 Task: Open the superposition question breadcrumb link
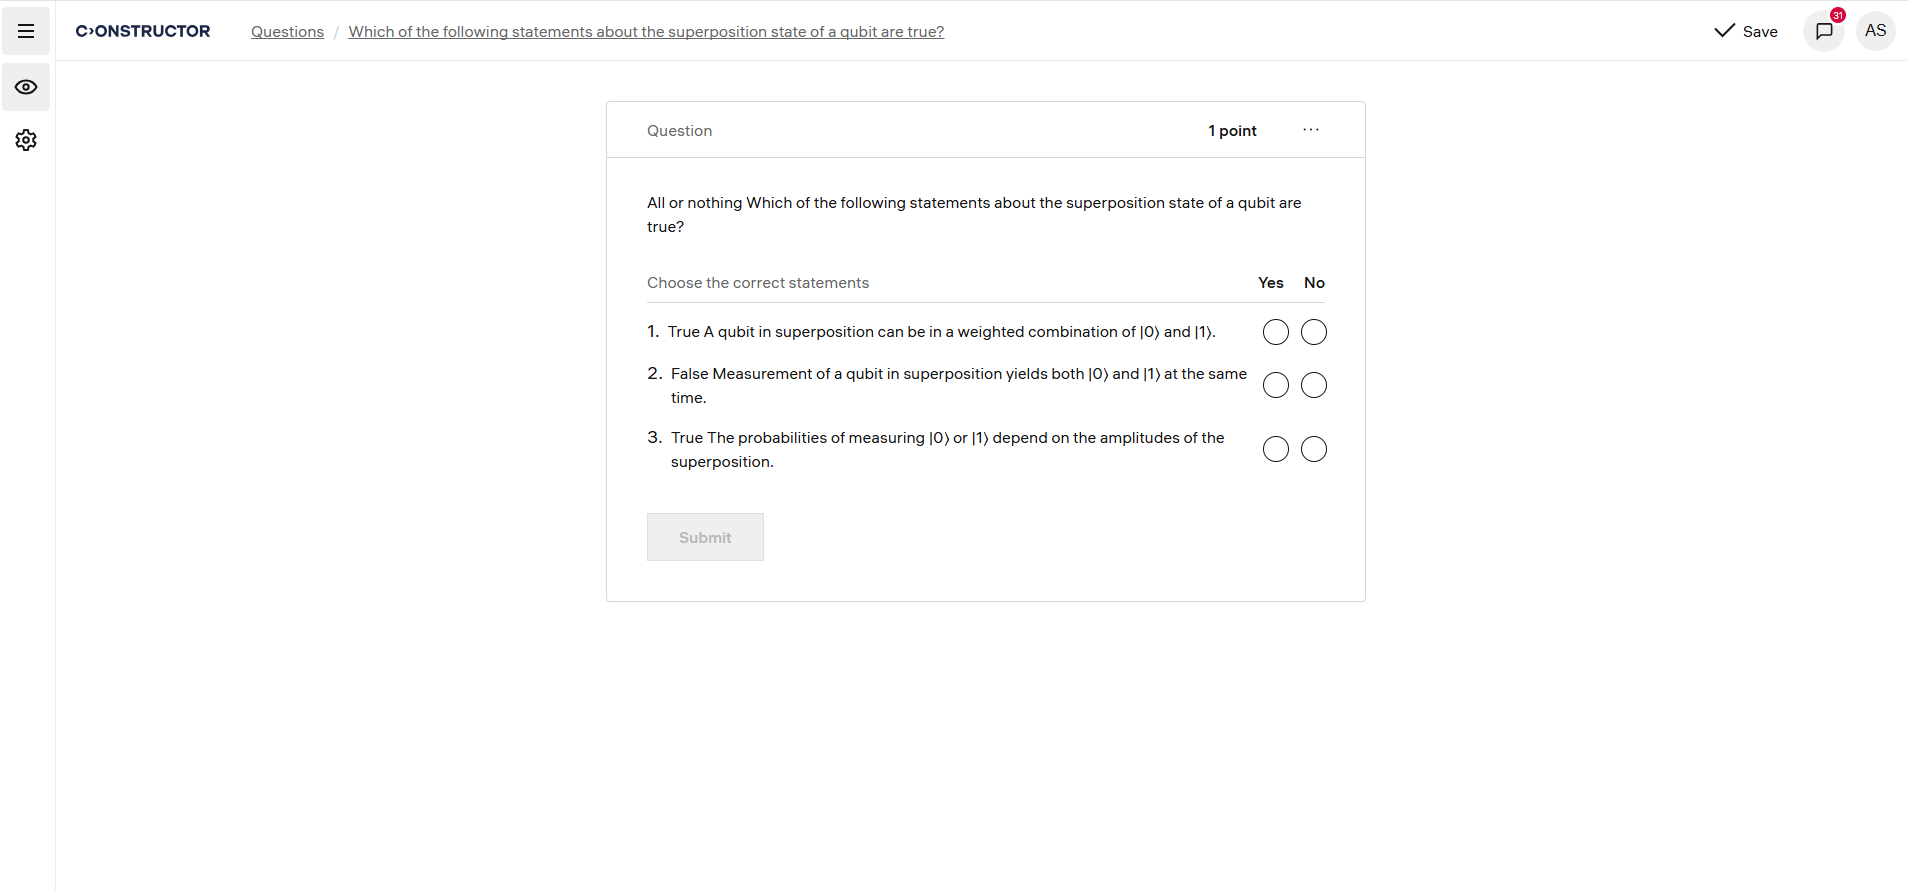coord(645,31)
